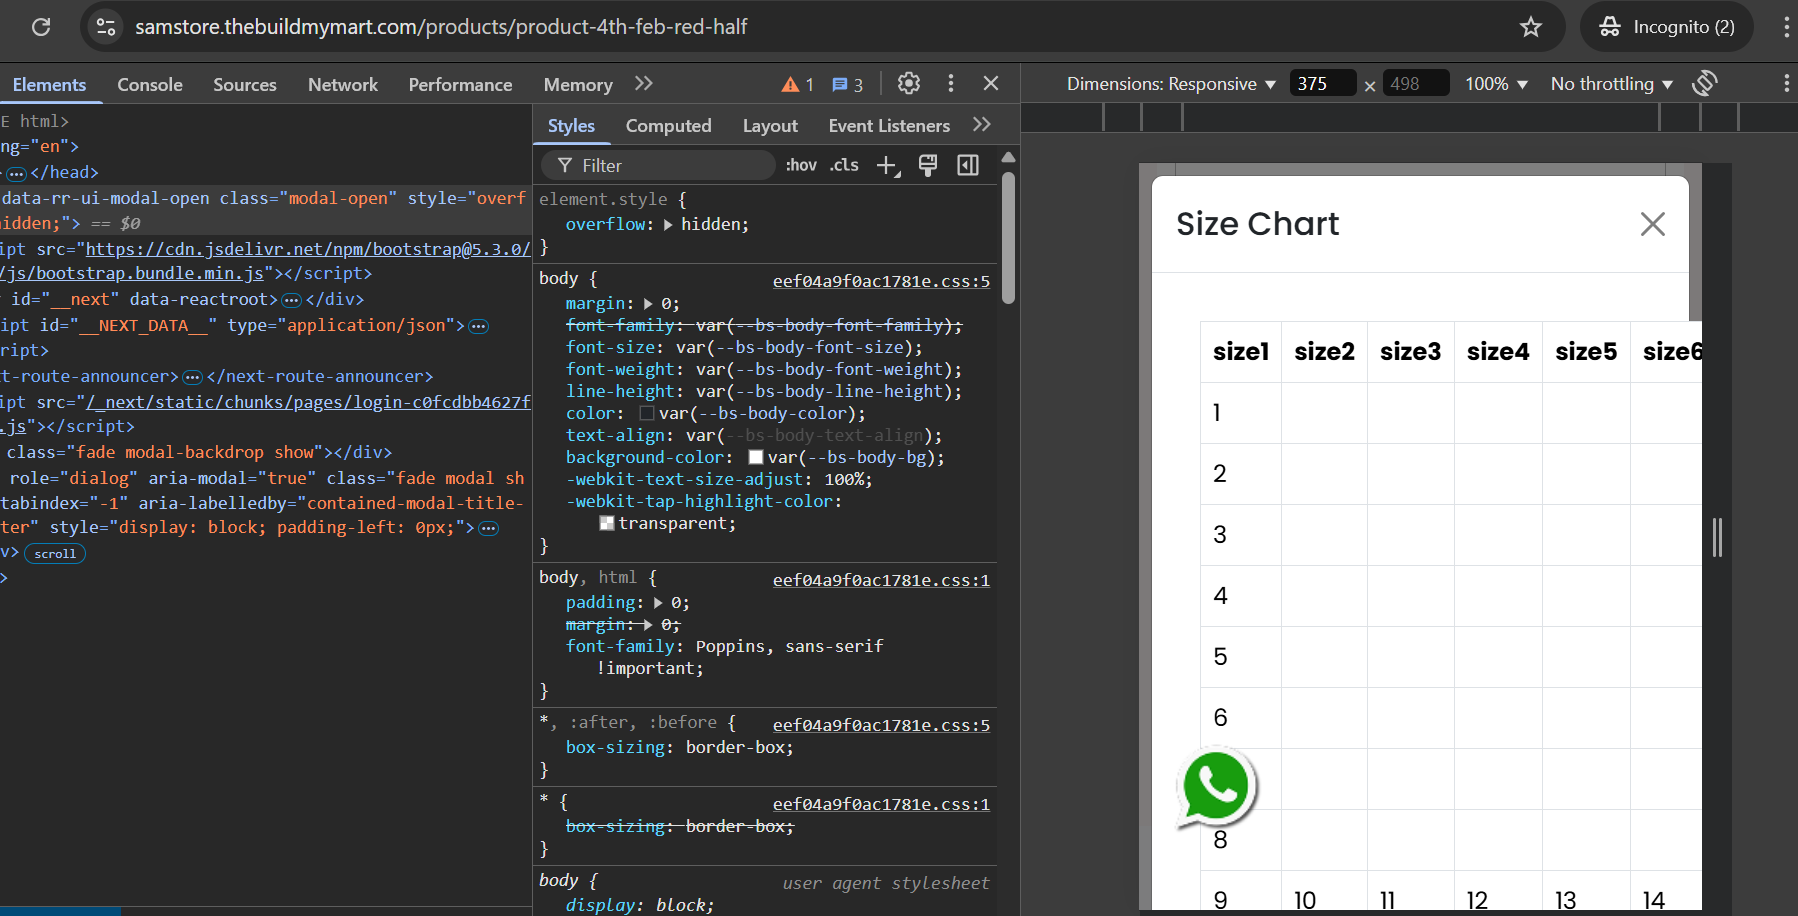Open eef04a9f0ac1781e.css:5 link beside :after rule
The image size is (1798, 916).
[881, 725]
